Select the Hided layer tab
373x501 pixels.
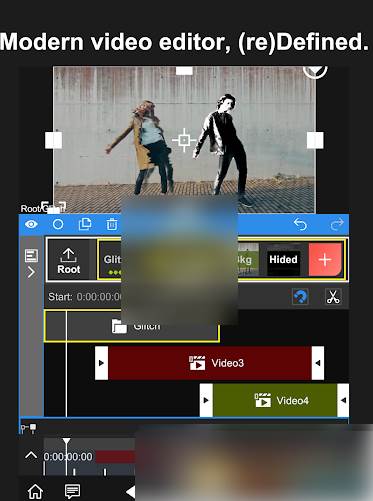(283, 260)
